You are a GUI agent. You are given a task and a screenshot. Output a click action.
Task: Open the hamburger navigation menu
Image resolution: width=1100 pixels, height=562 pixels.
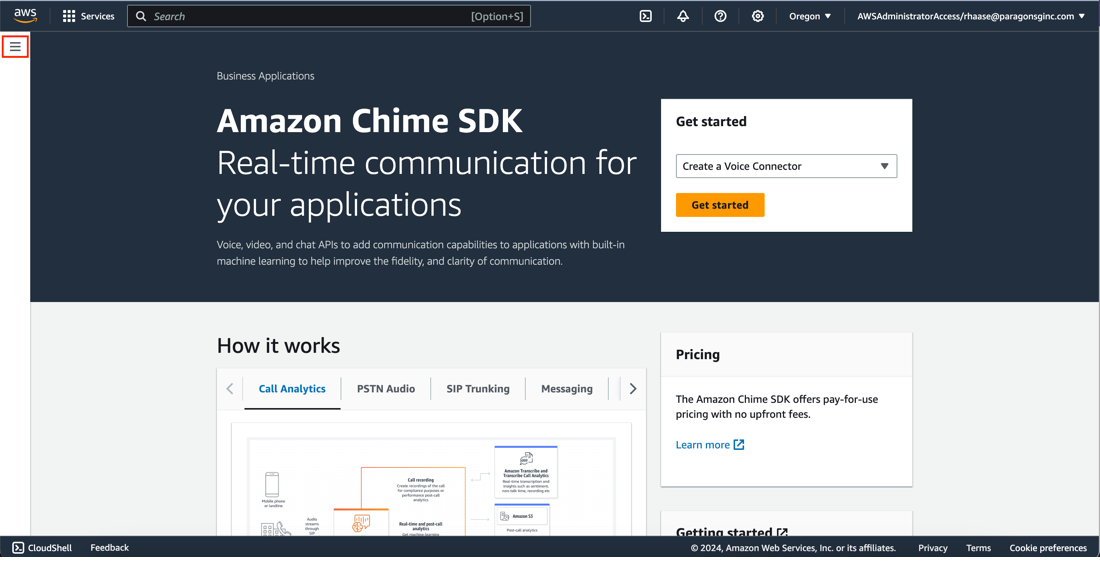(x=15, y=47)
